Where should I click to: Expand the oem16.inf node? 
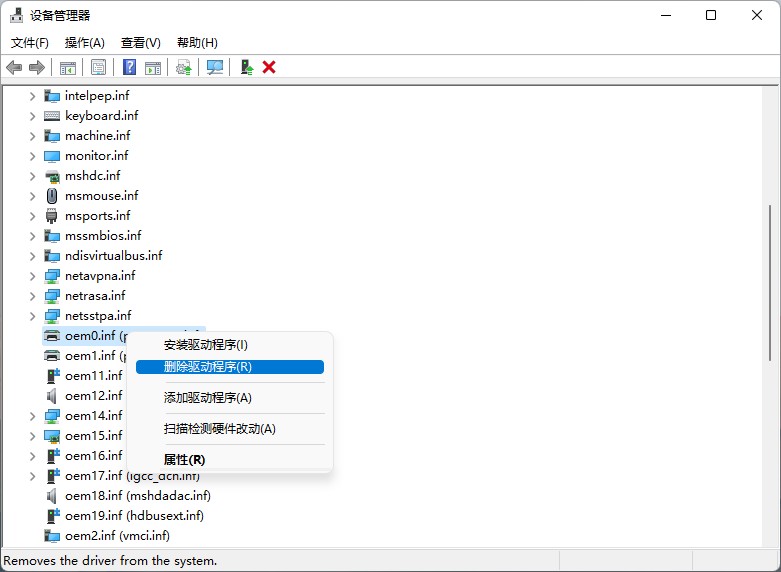[32, 456]
